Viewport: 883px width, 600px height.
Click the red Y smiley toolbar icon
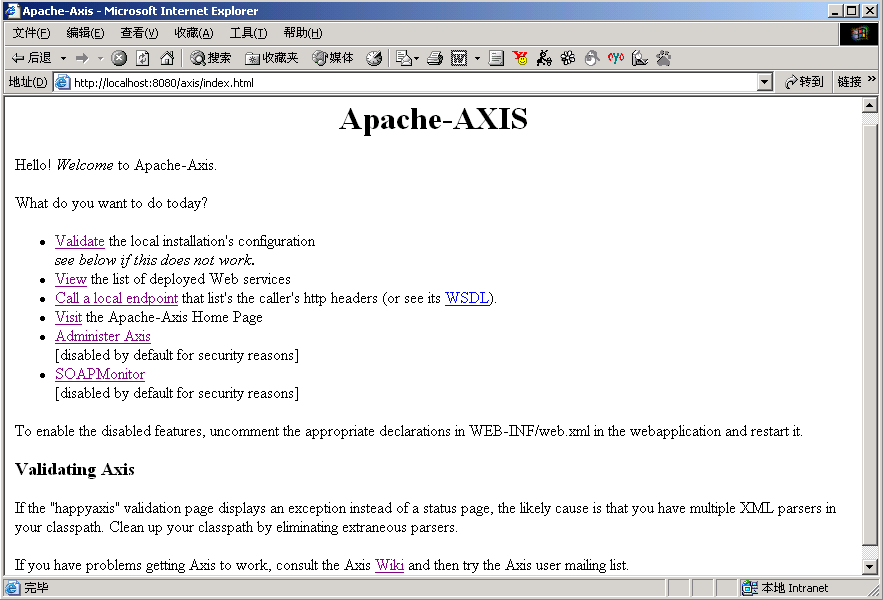coord(520,58)
